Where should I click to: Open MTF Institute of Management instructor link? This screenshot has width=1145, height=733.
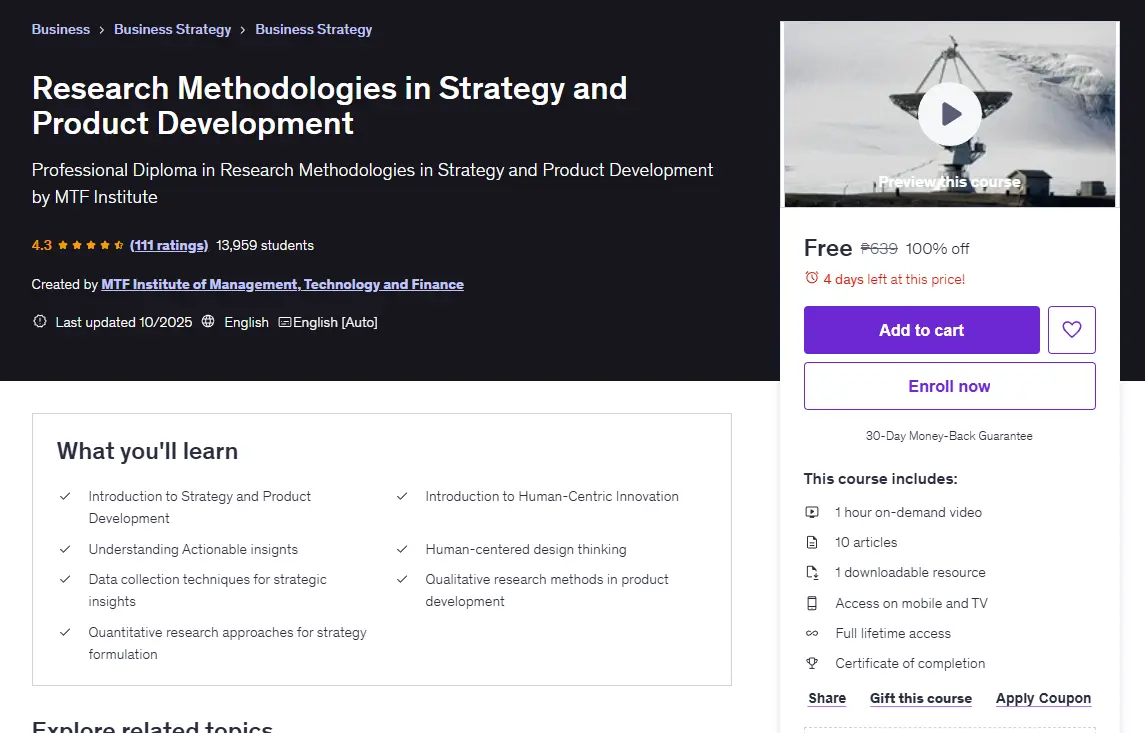[x=283, y=284]
